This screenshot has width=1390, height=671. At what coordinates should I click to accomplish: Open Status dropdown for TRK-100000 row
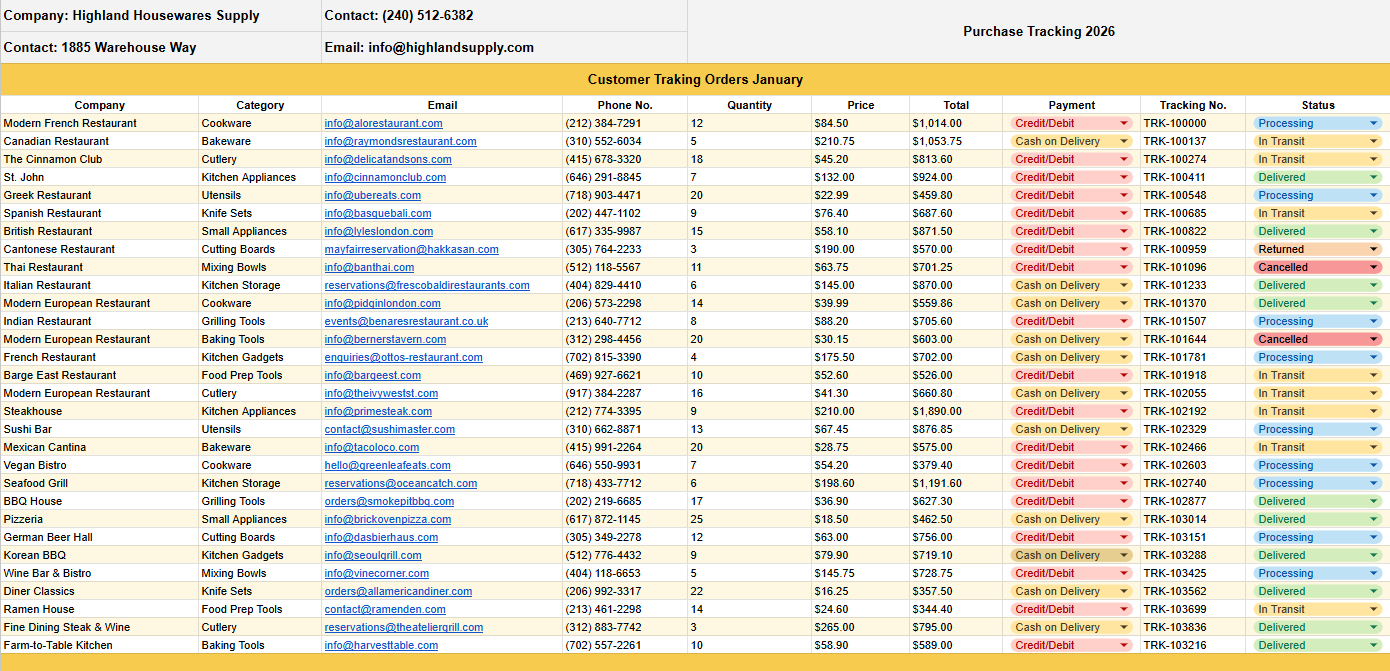coord(1317,123)
